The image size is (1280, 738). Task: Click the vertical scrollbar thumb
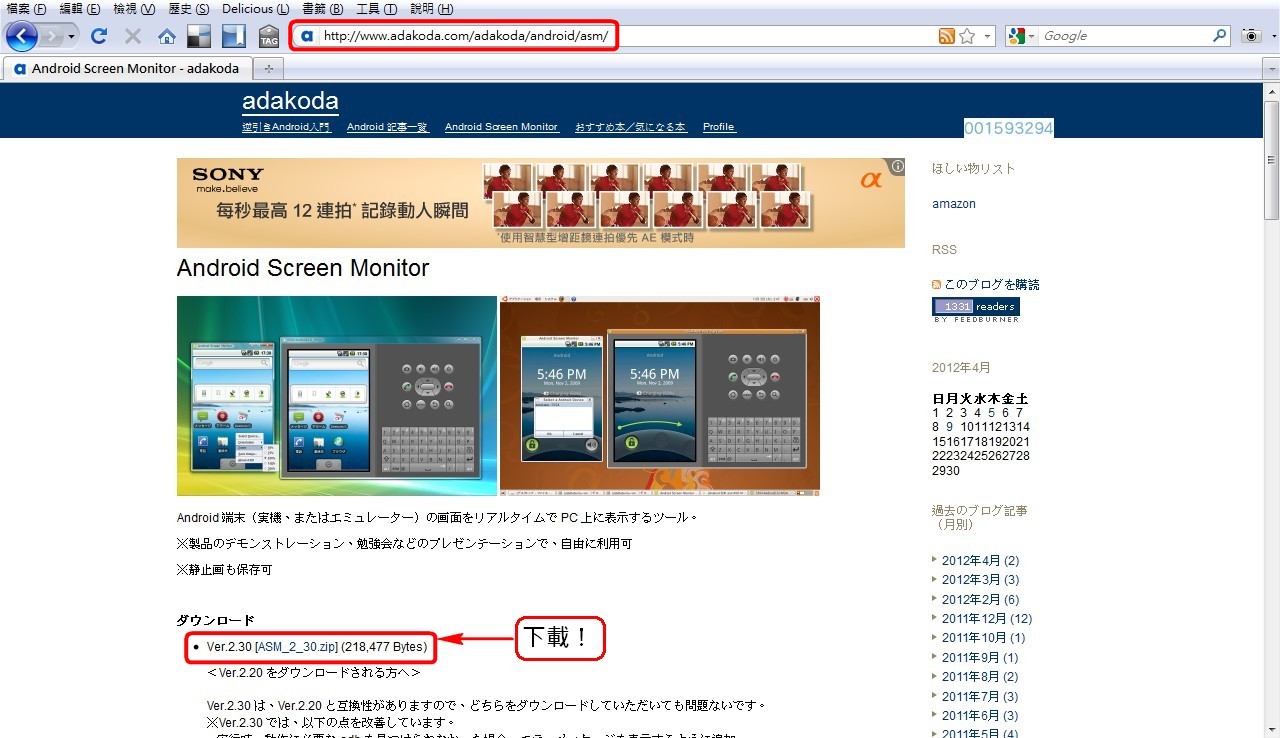point(1271,160)
